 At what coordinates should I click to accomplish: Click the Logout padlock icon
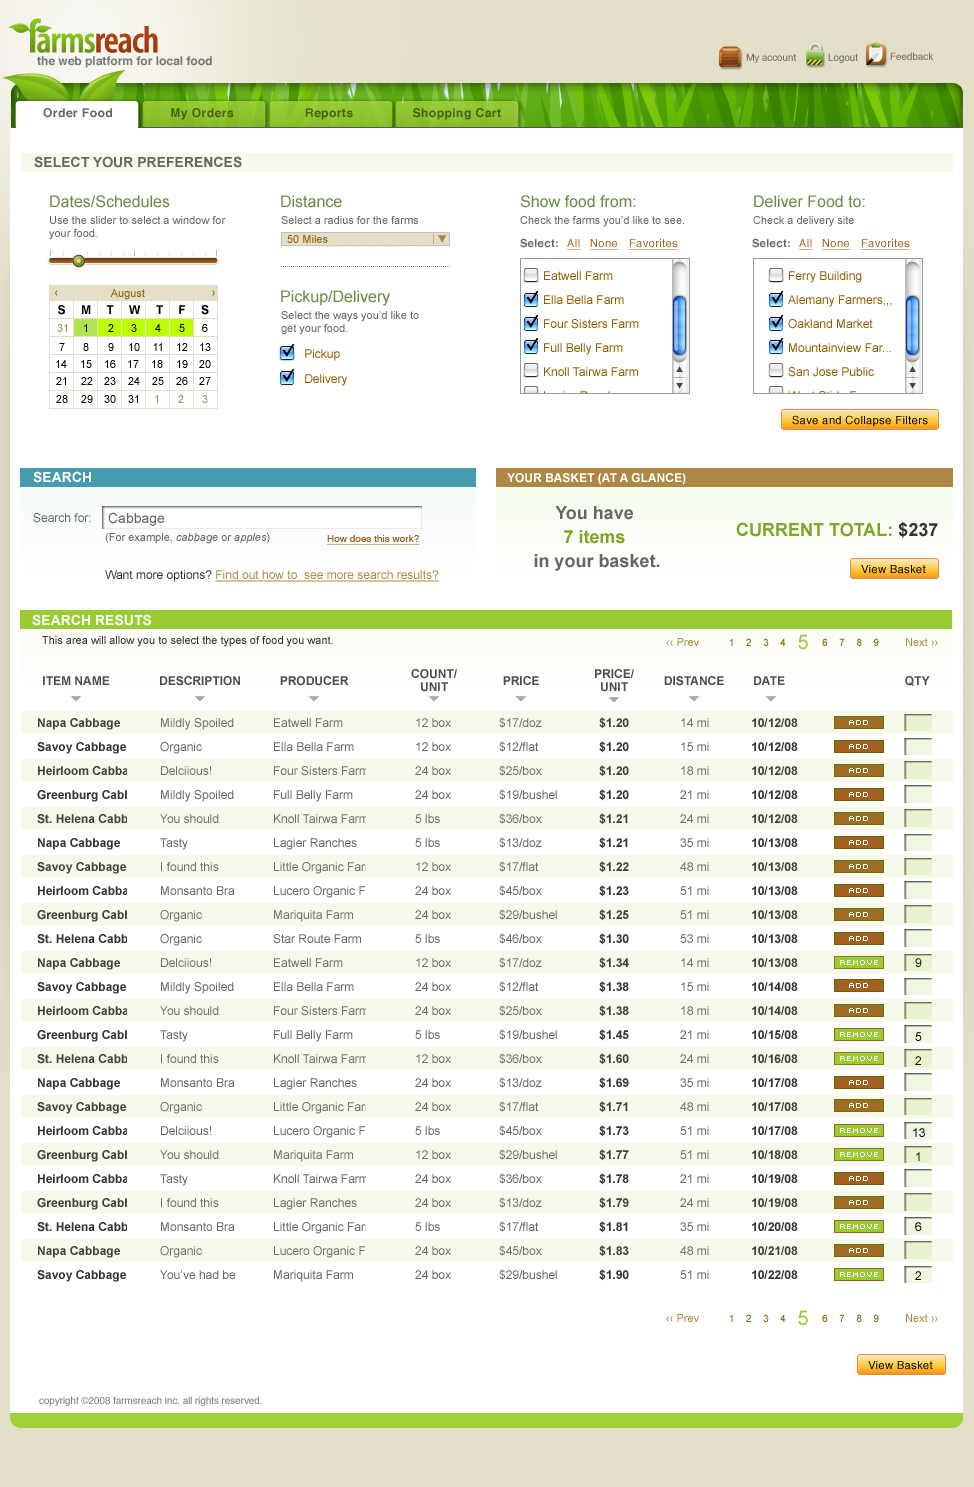tap(815, 56)
